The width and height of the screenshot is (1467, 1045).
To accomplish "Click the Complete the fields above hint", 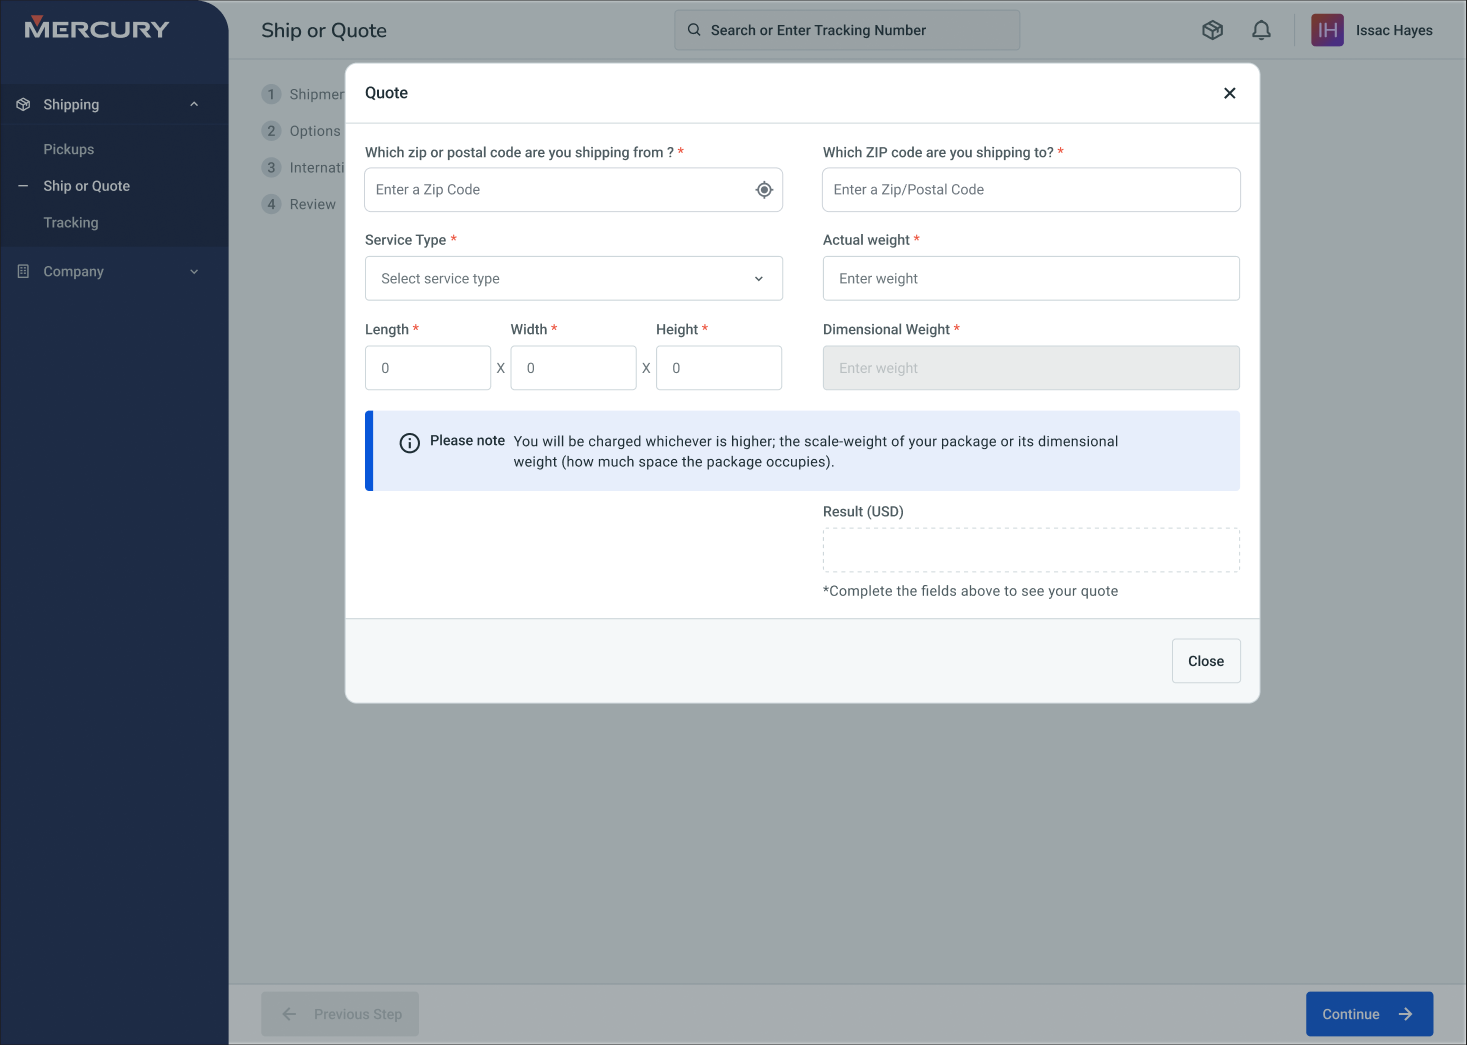I will pos(970,591).
